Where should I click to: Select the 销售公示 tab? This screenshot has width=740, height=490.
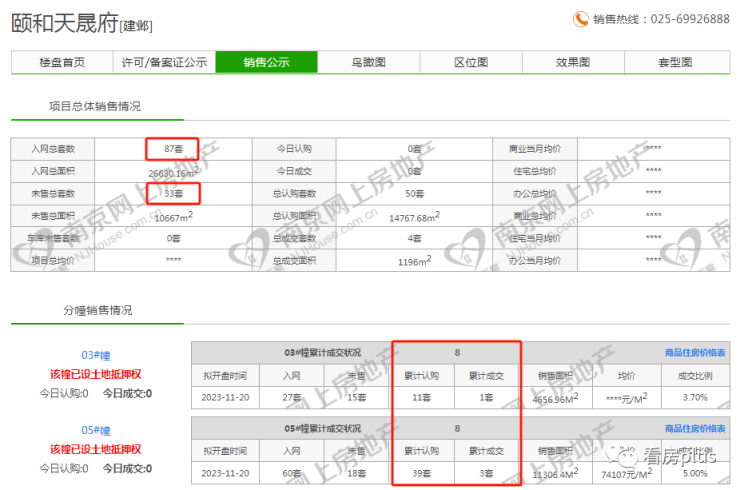pyautogui.click(x=267, y=62)
